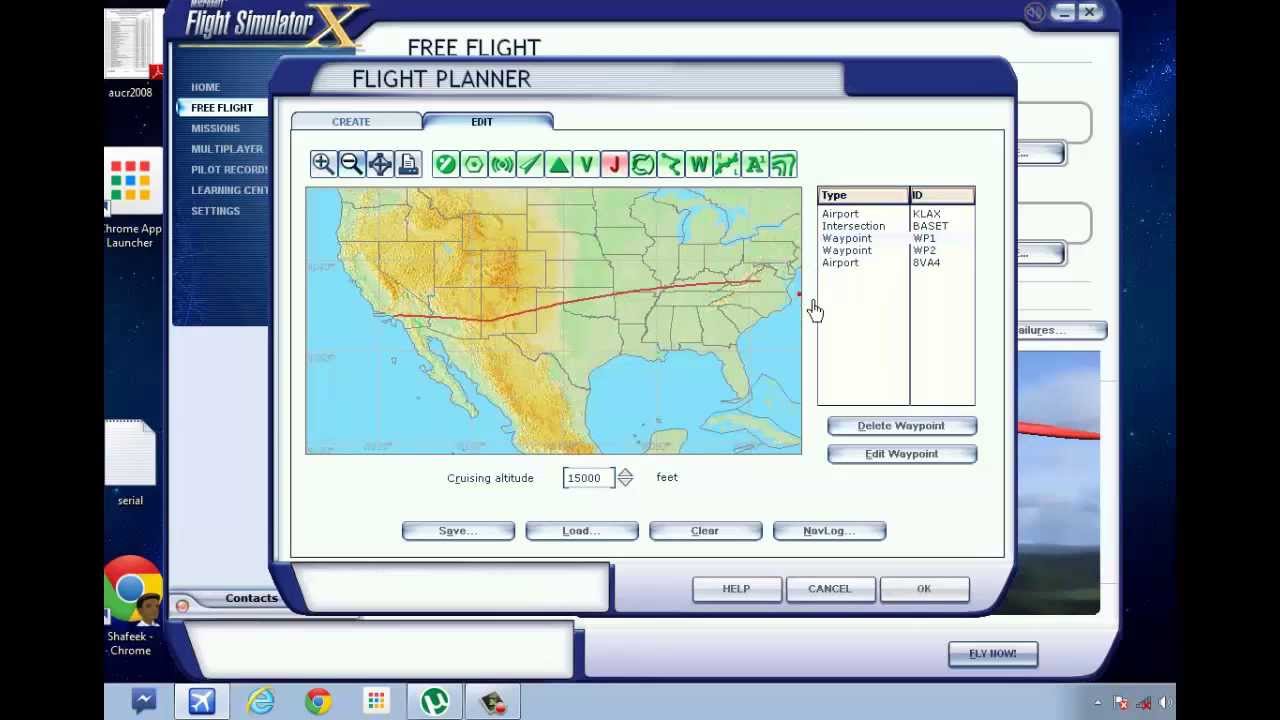Screen dimensions: 1280x720
Task: Toggle airports display on the map
Action: coord(446,164)
